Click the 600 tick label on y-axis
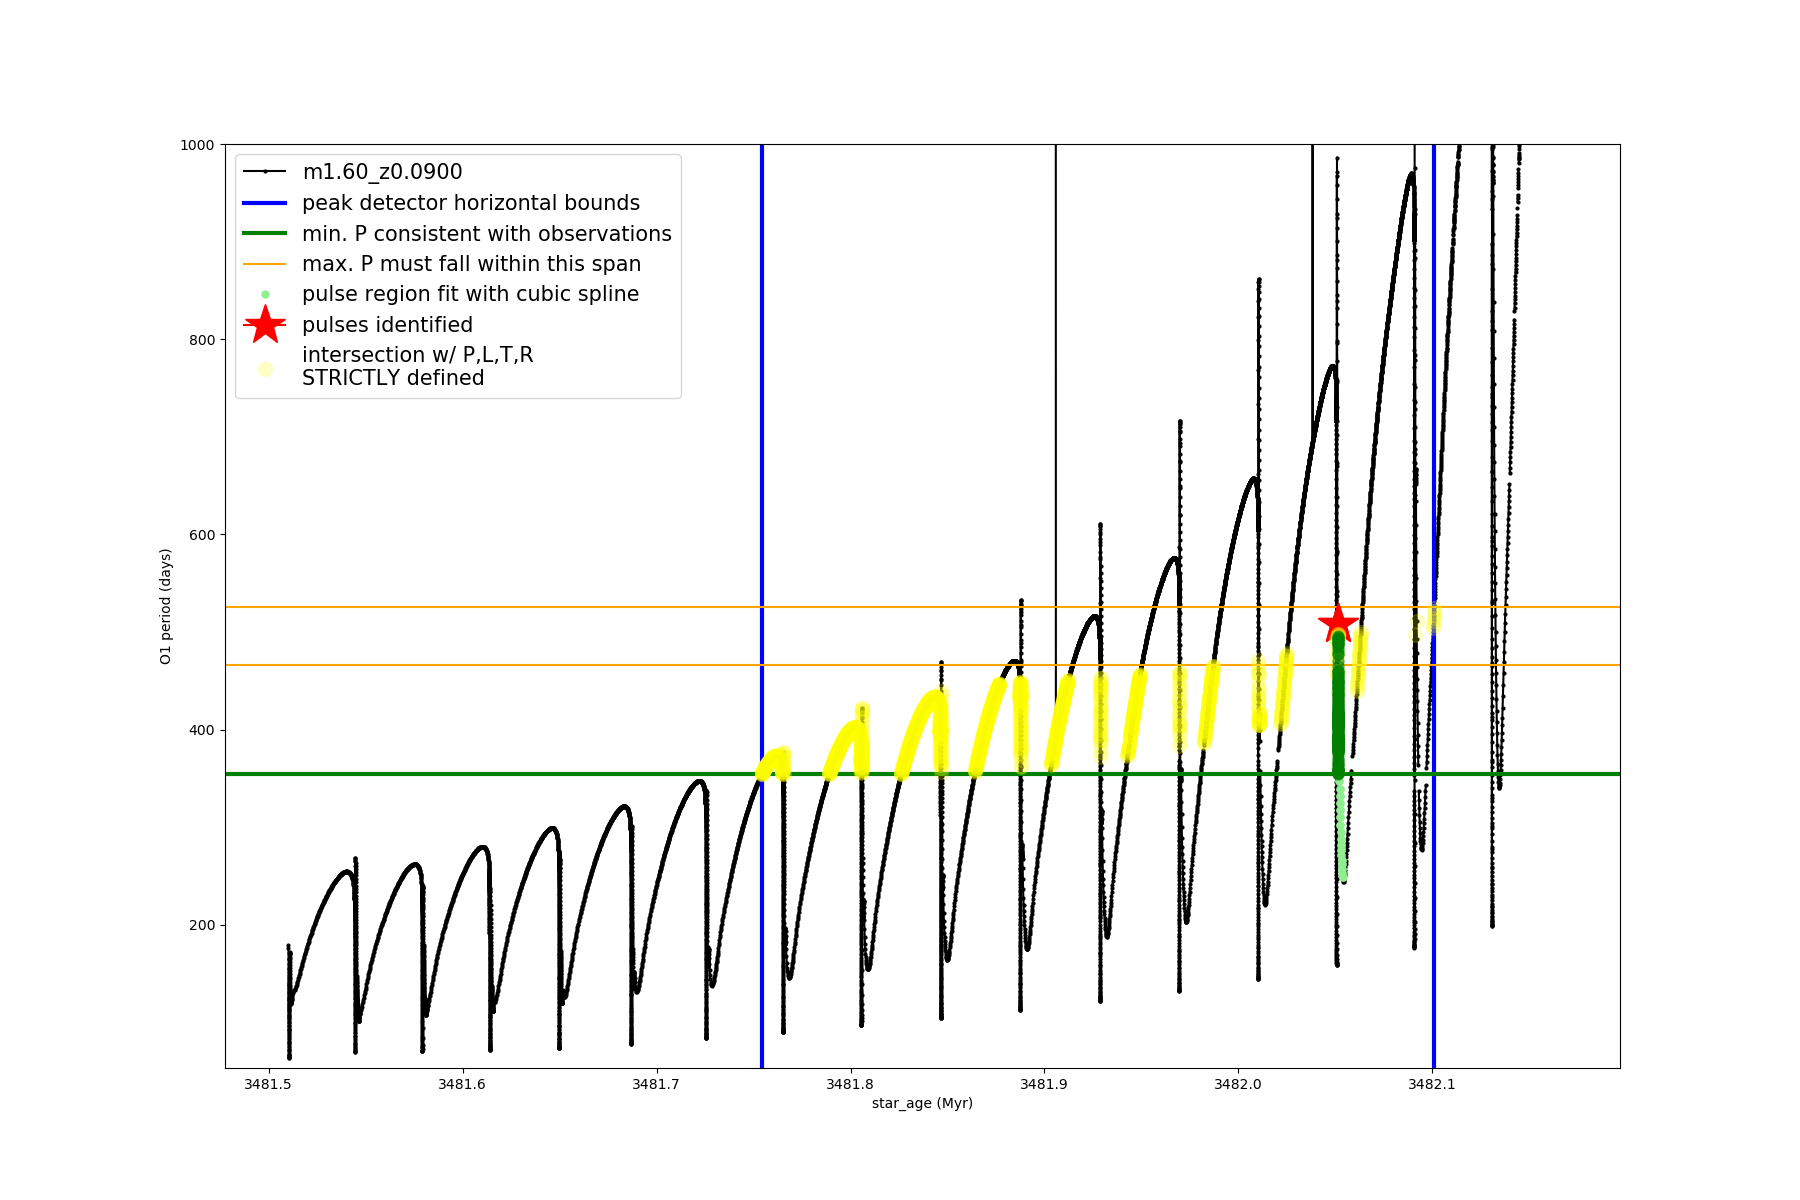 tap(202, 535)
